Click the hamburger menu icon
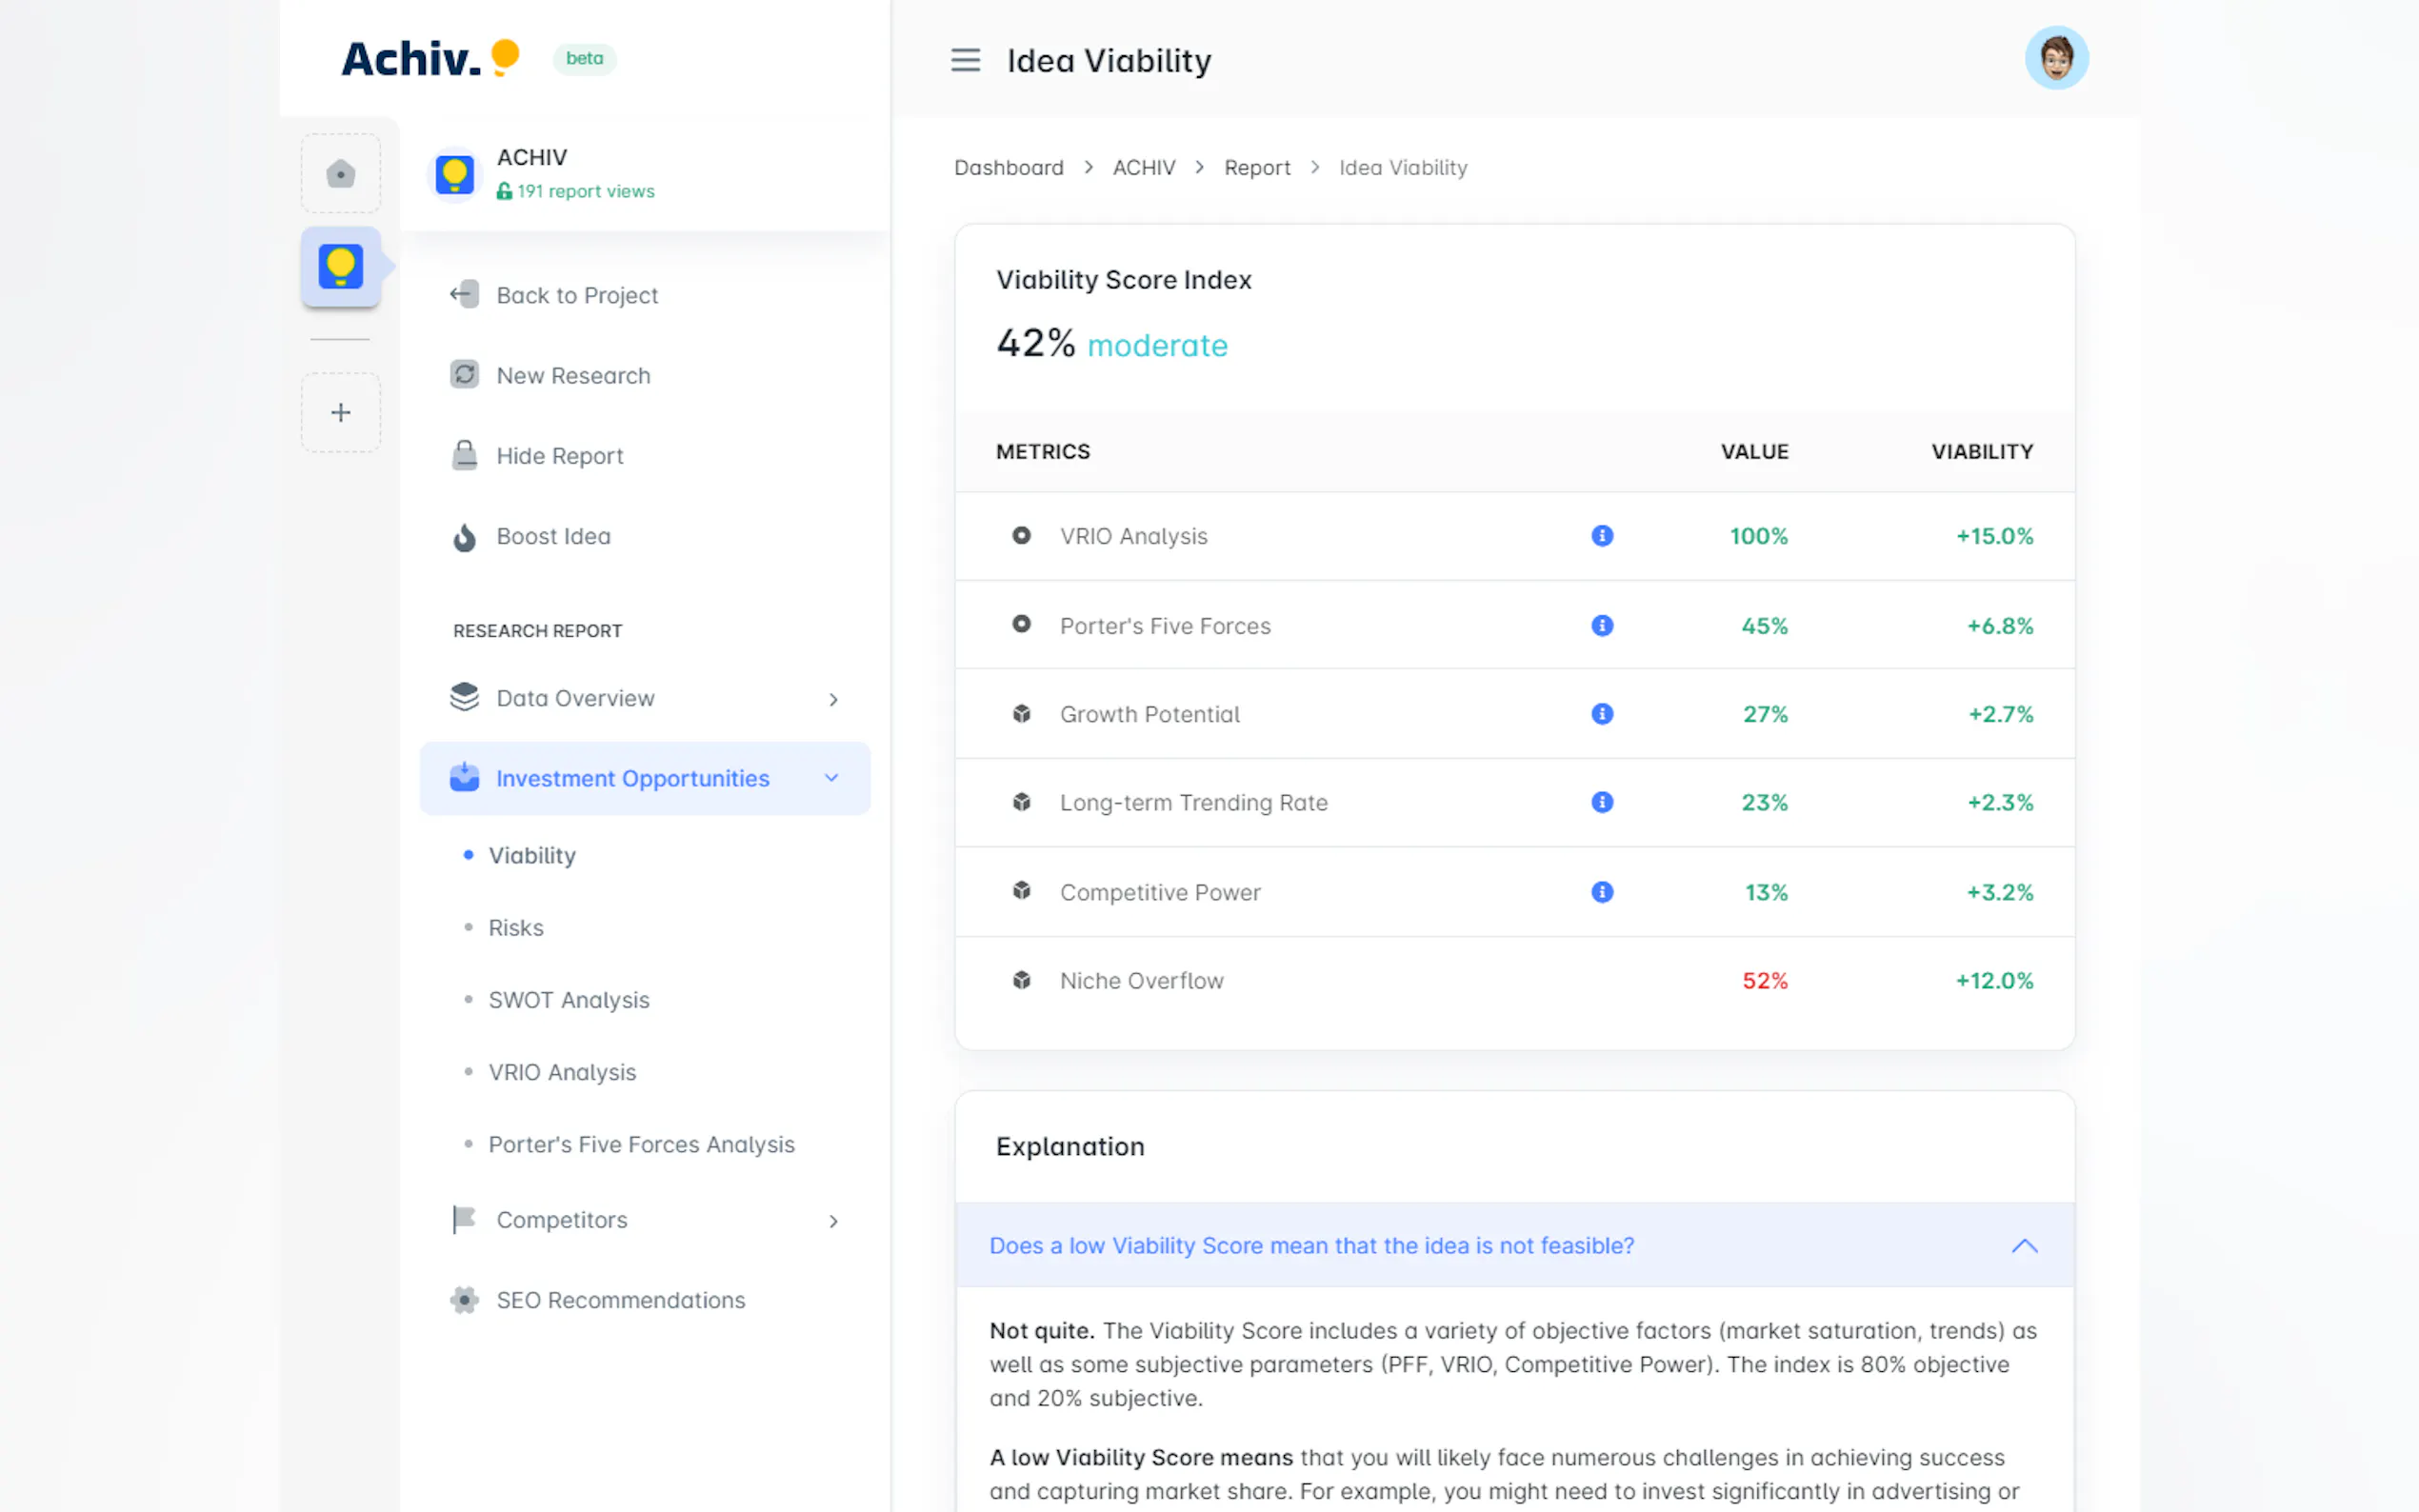2419x1512 pixels. pos(965,60)
